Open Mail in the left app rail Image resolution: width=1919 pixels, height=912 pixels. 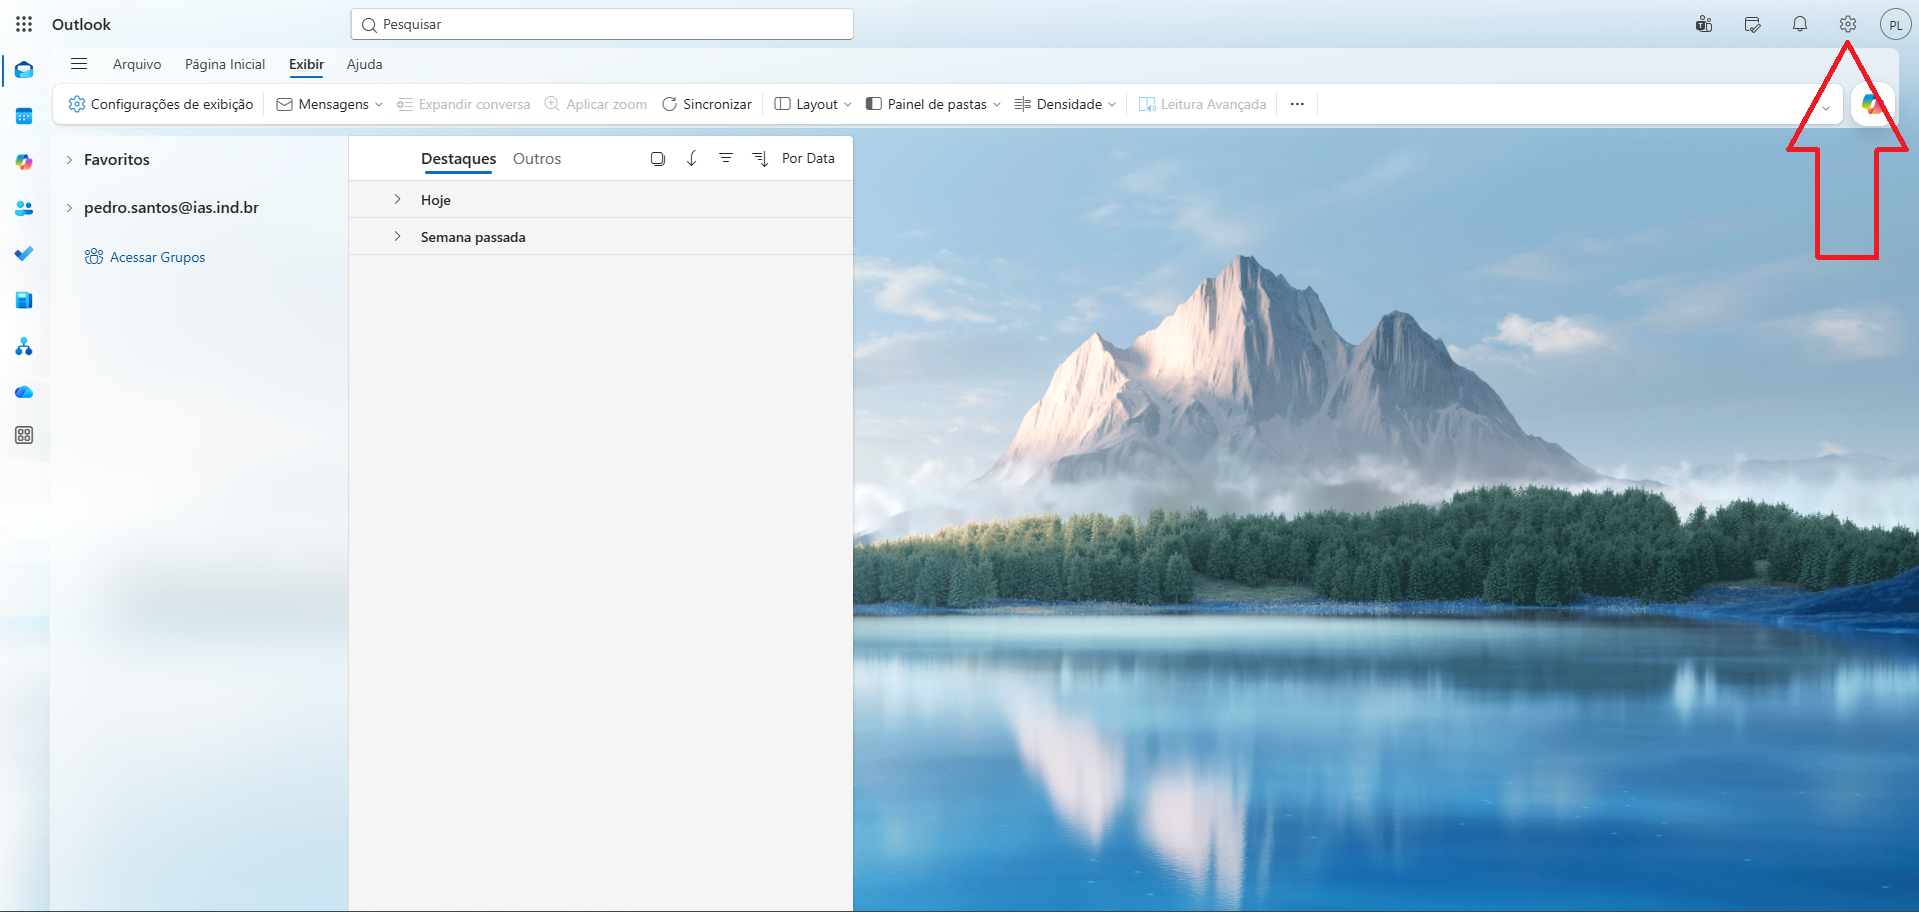tap(24, 70)
